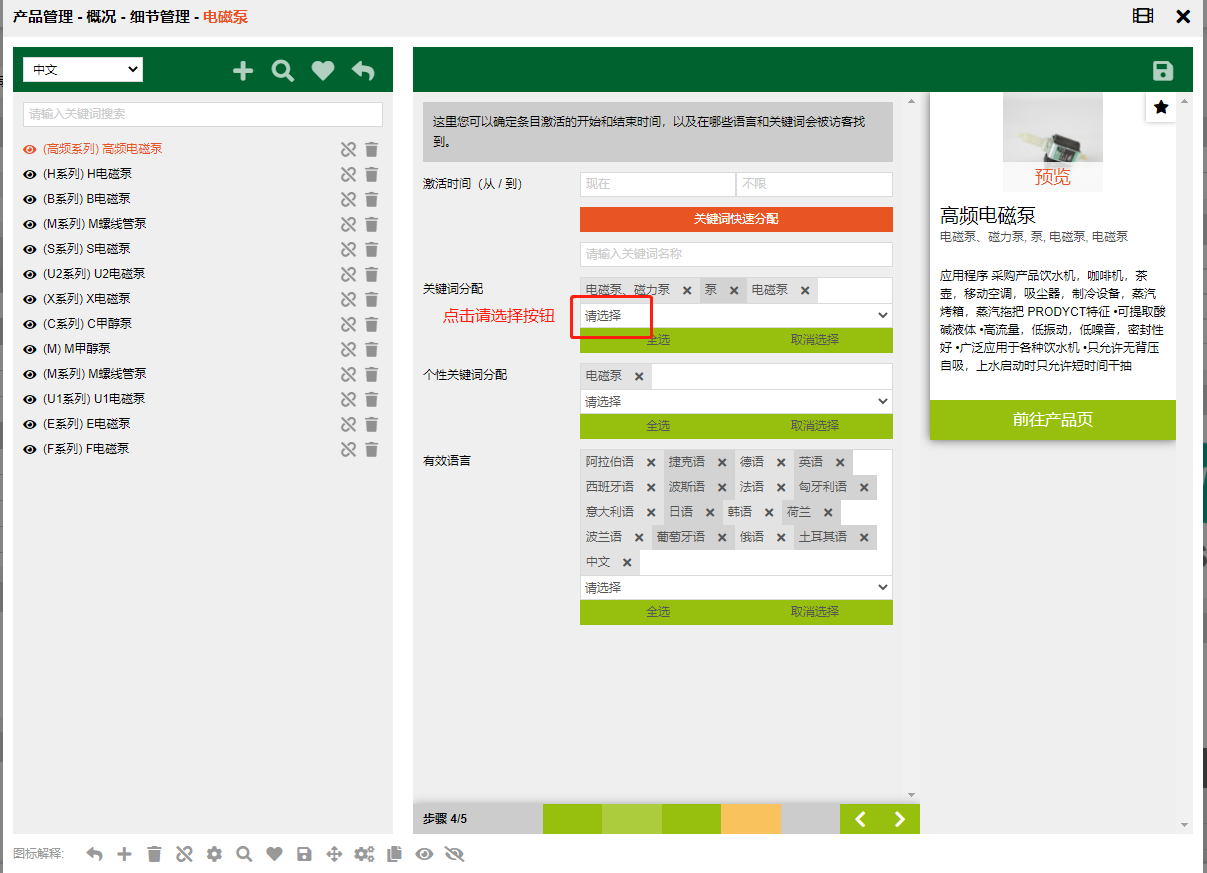Screen dimensions: 1207x873
Task: Click the orange step segment in progress bar
Action: (750, 819)
